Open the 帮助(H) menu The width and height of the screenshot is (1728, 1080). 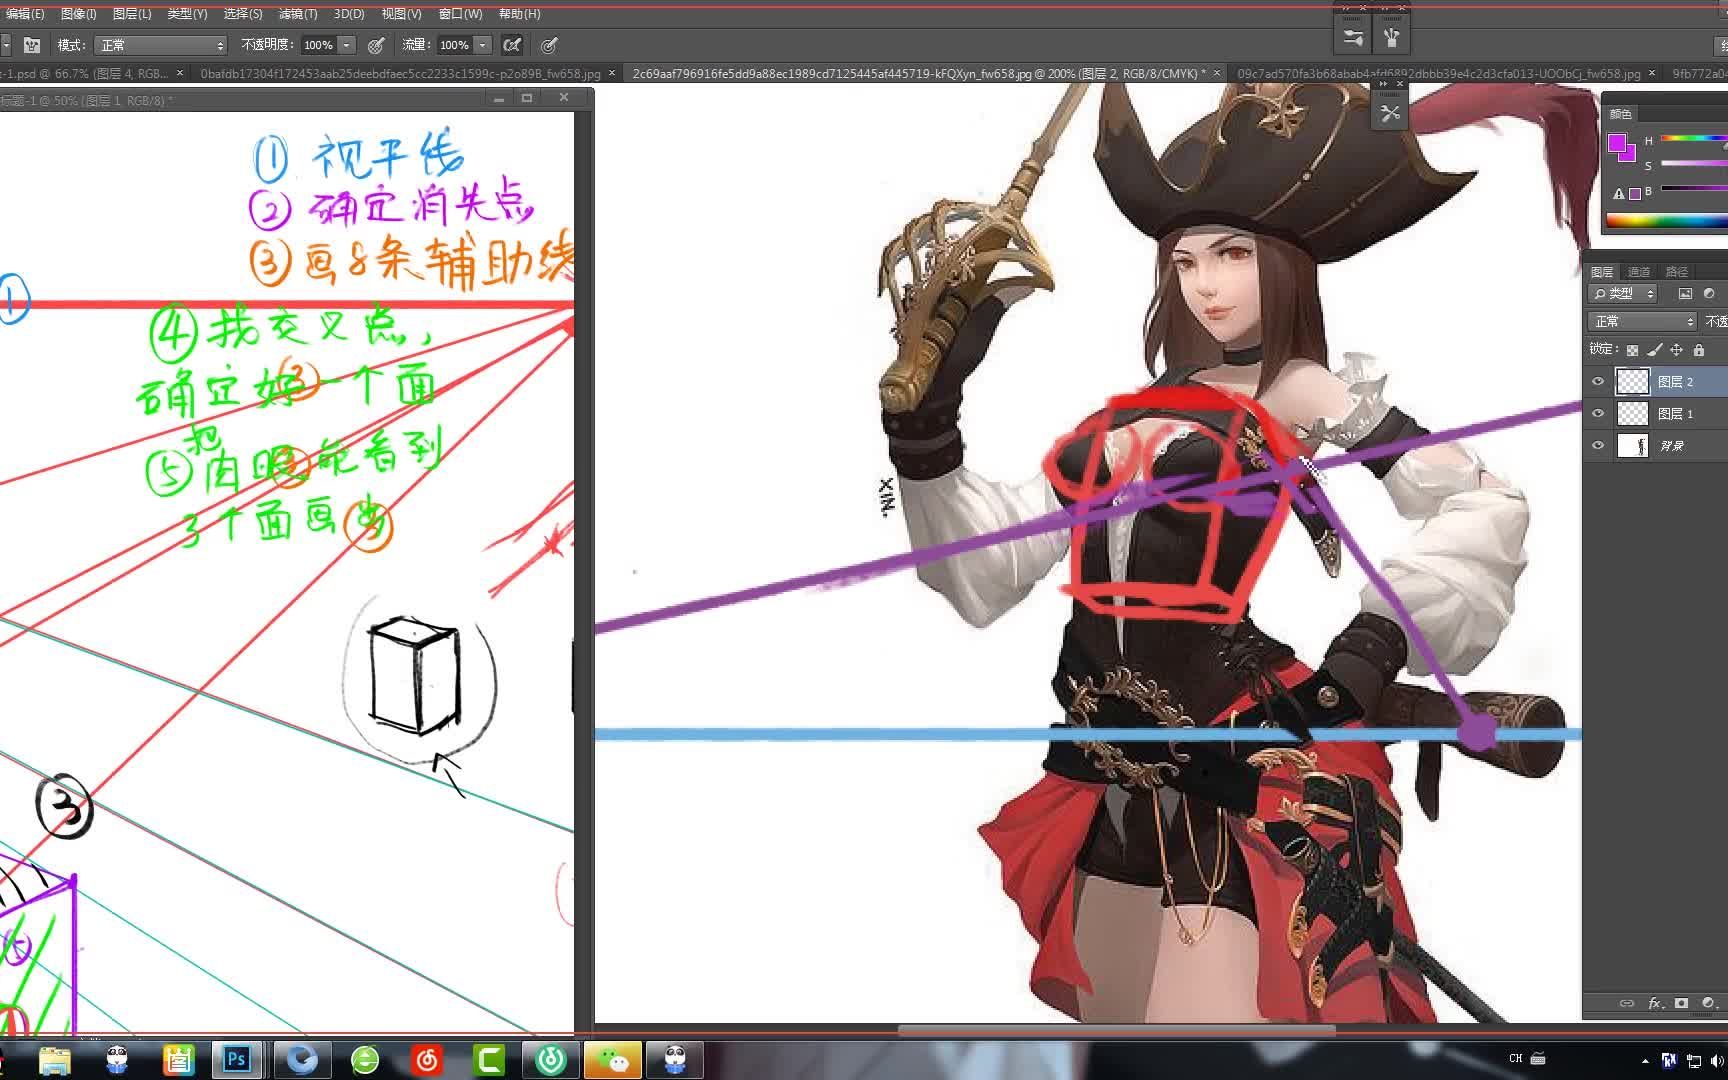pyautogui.click(x=519, y=14)
